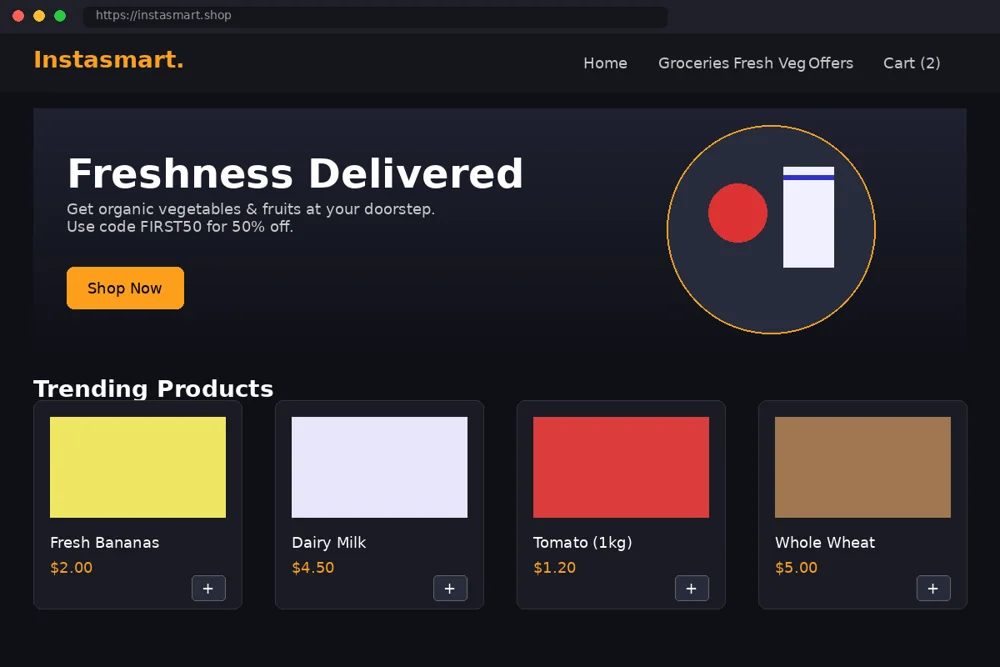Select the Dairy Milk product name
The image size is (1000, 667).
click(x=329, y=543)
